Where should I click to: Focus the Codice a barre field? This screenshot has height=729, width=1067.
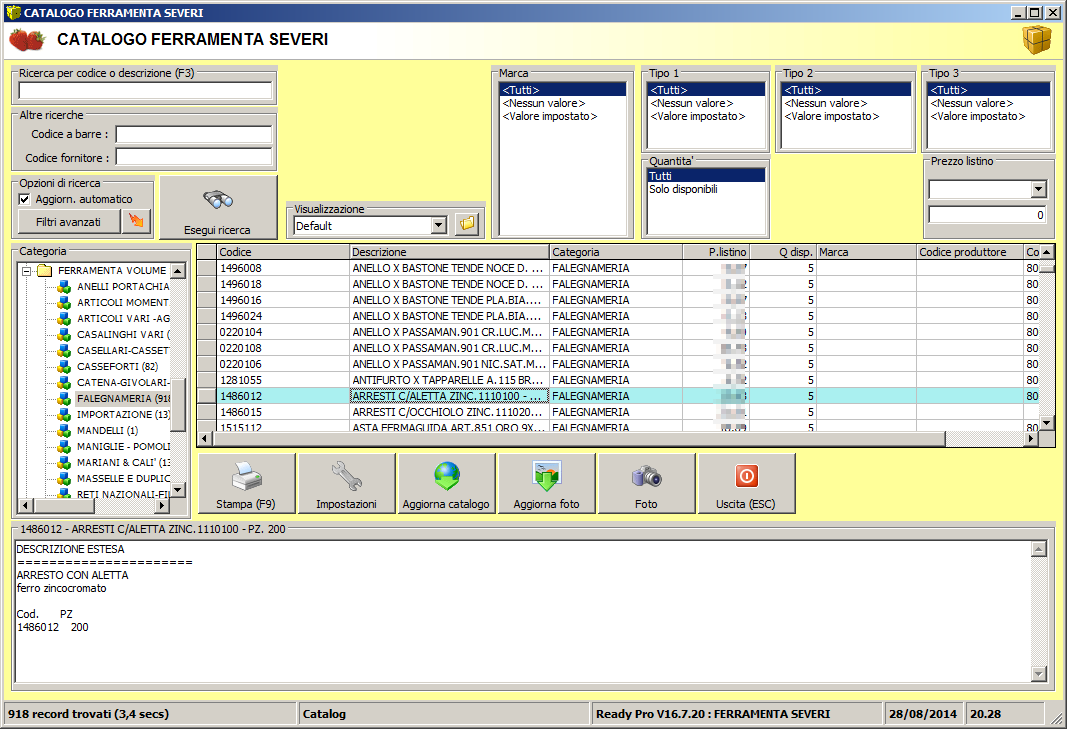194,134
